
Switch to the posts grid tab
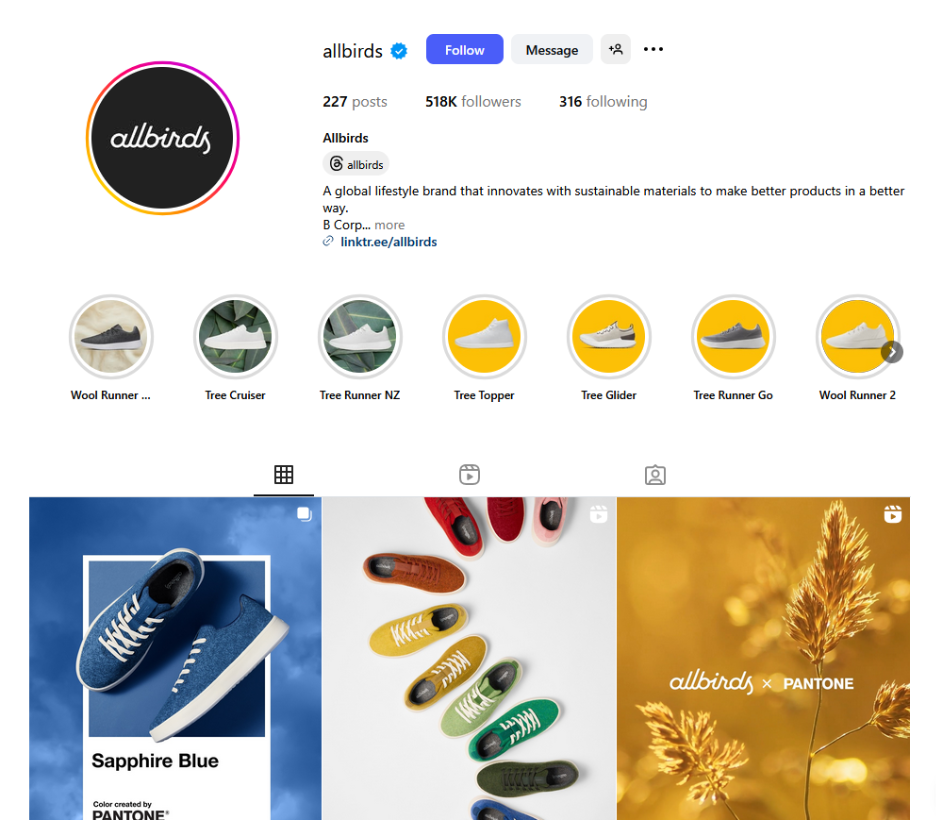[284, 475]
